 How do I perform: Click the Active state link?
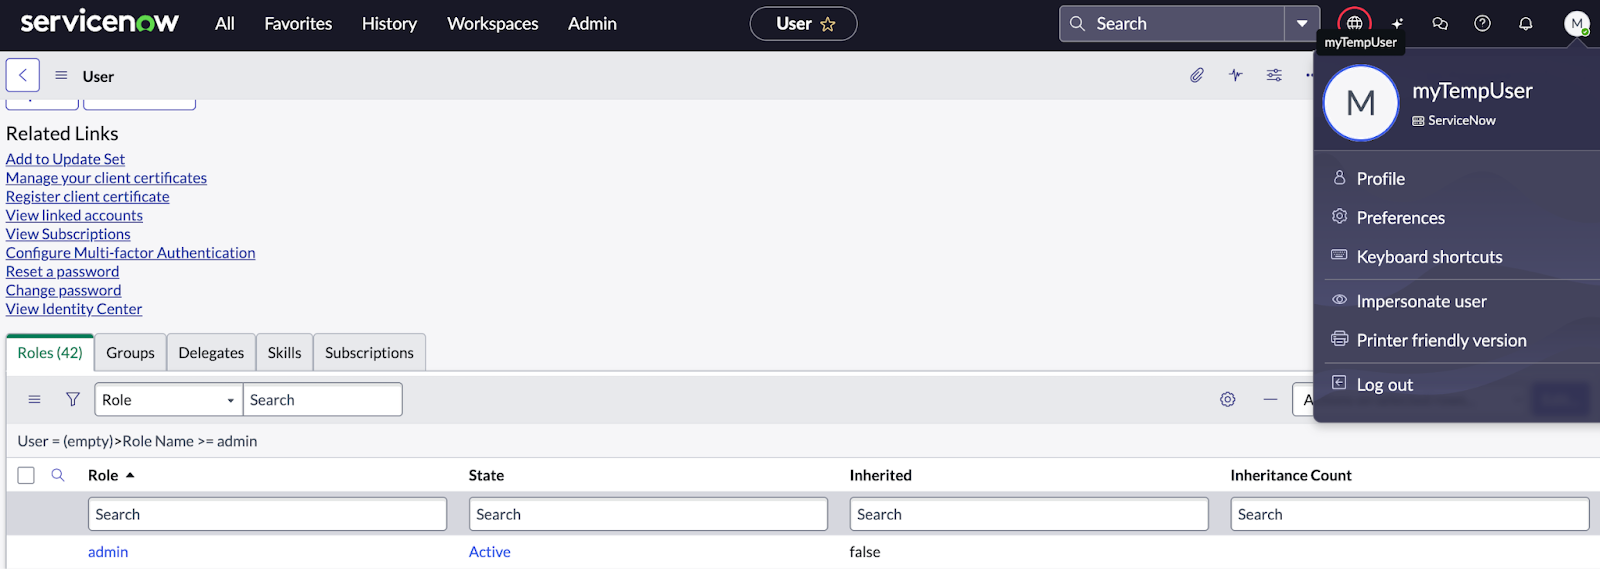point(490,552)
